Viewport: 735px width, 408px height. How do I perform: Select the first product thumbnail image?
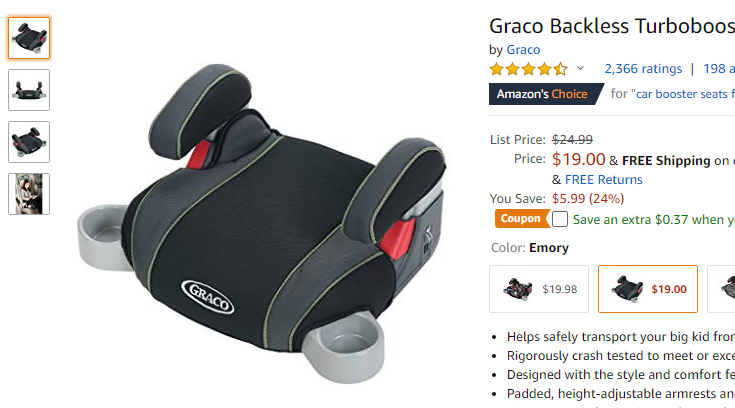click(x=29, y=38)
